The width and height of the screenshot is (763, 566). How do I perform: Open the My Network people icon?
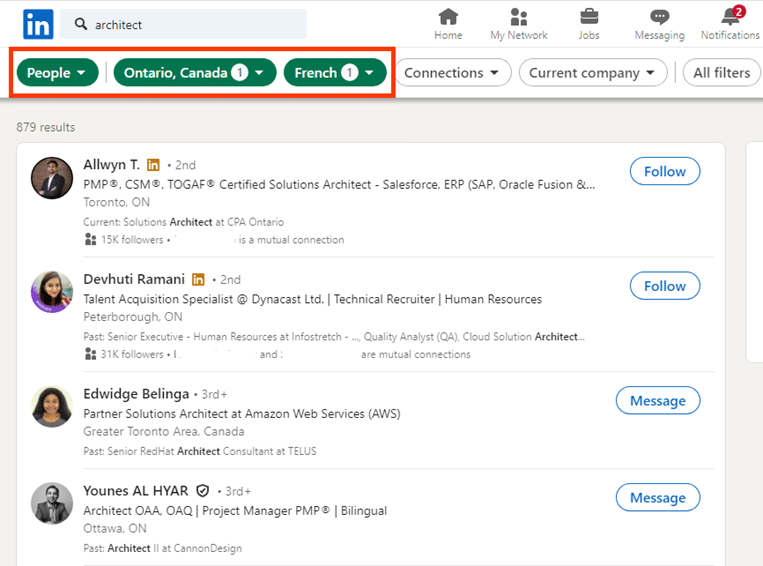coord(519,17)
